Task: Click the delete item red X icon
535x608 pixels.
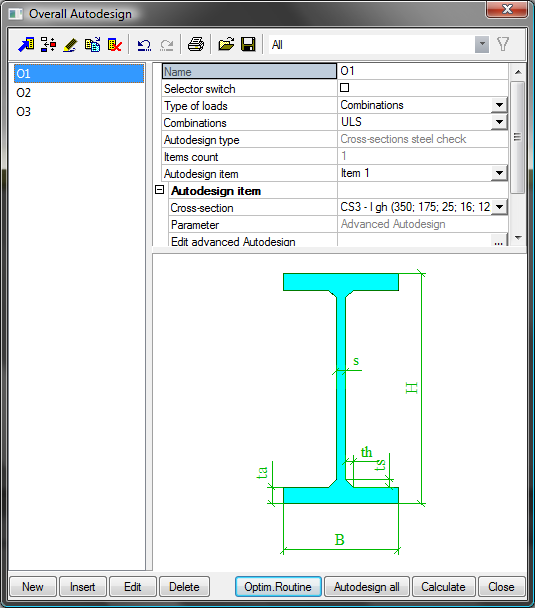Action: [x=115, y=45]
